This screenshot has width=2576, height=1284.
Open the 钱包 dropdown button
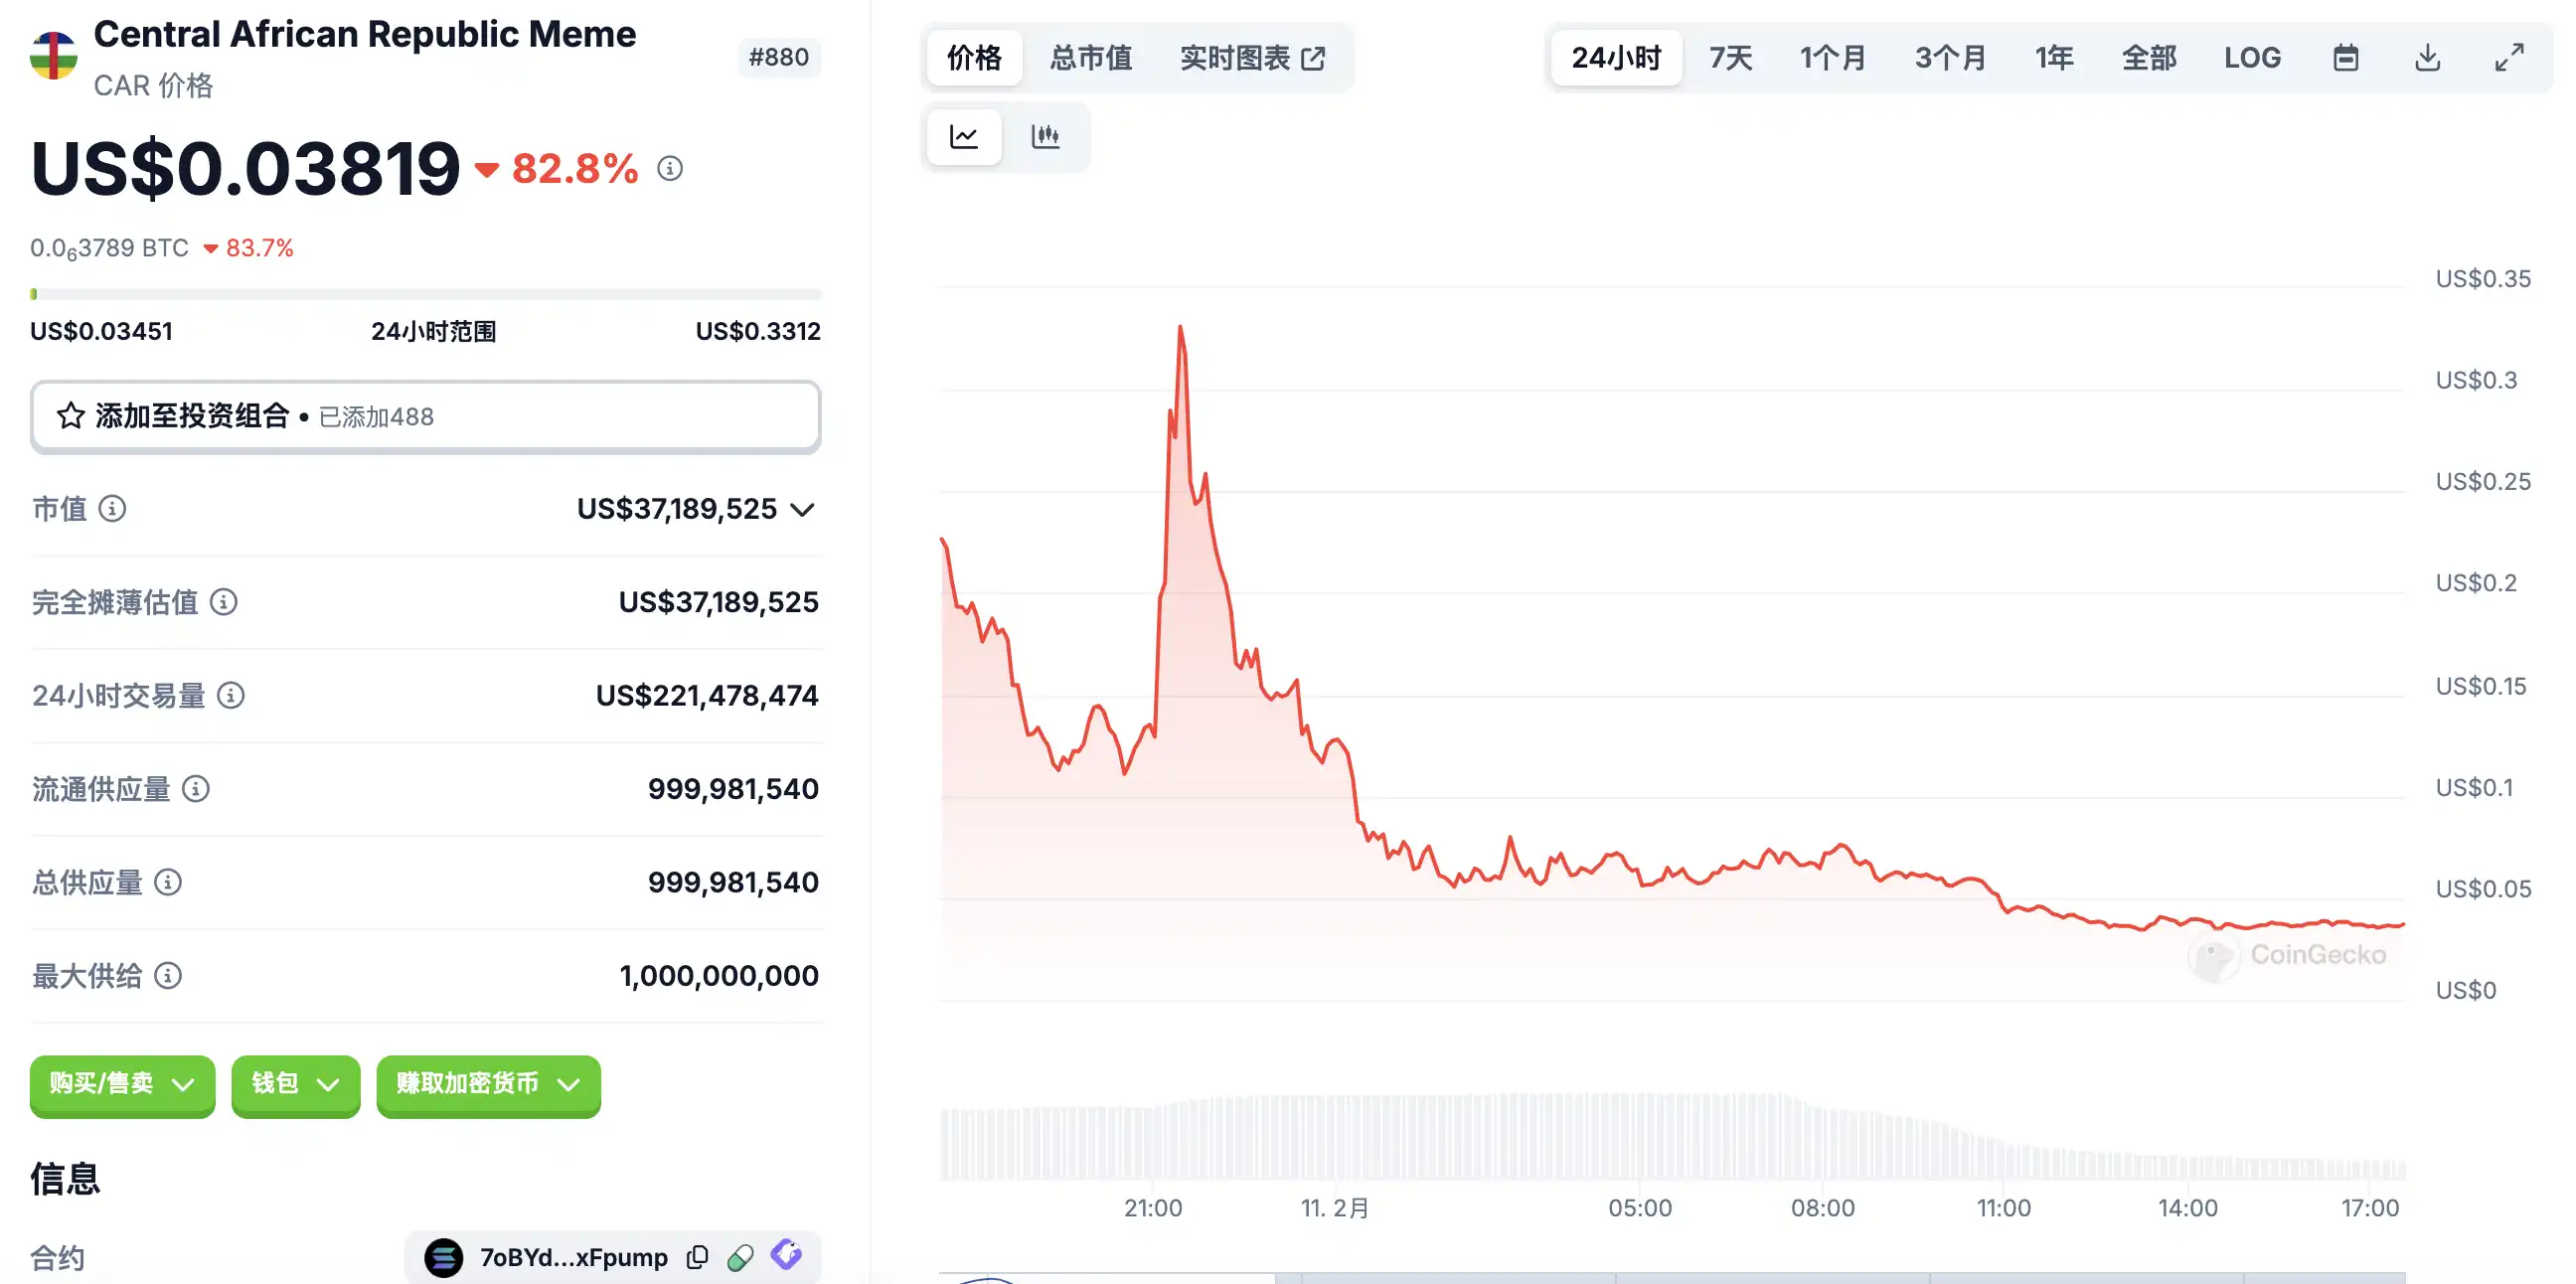(x=295, y=1084)
